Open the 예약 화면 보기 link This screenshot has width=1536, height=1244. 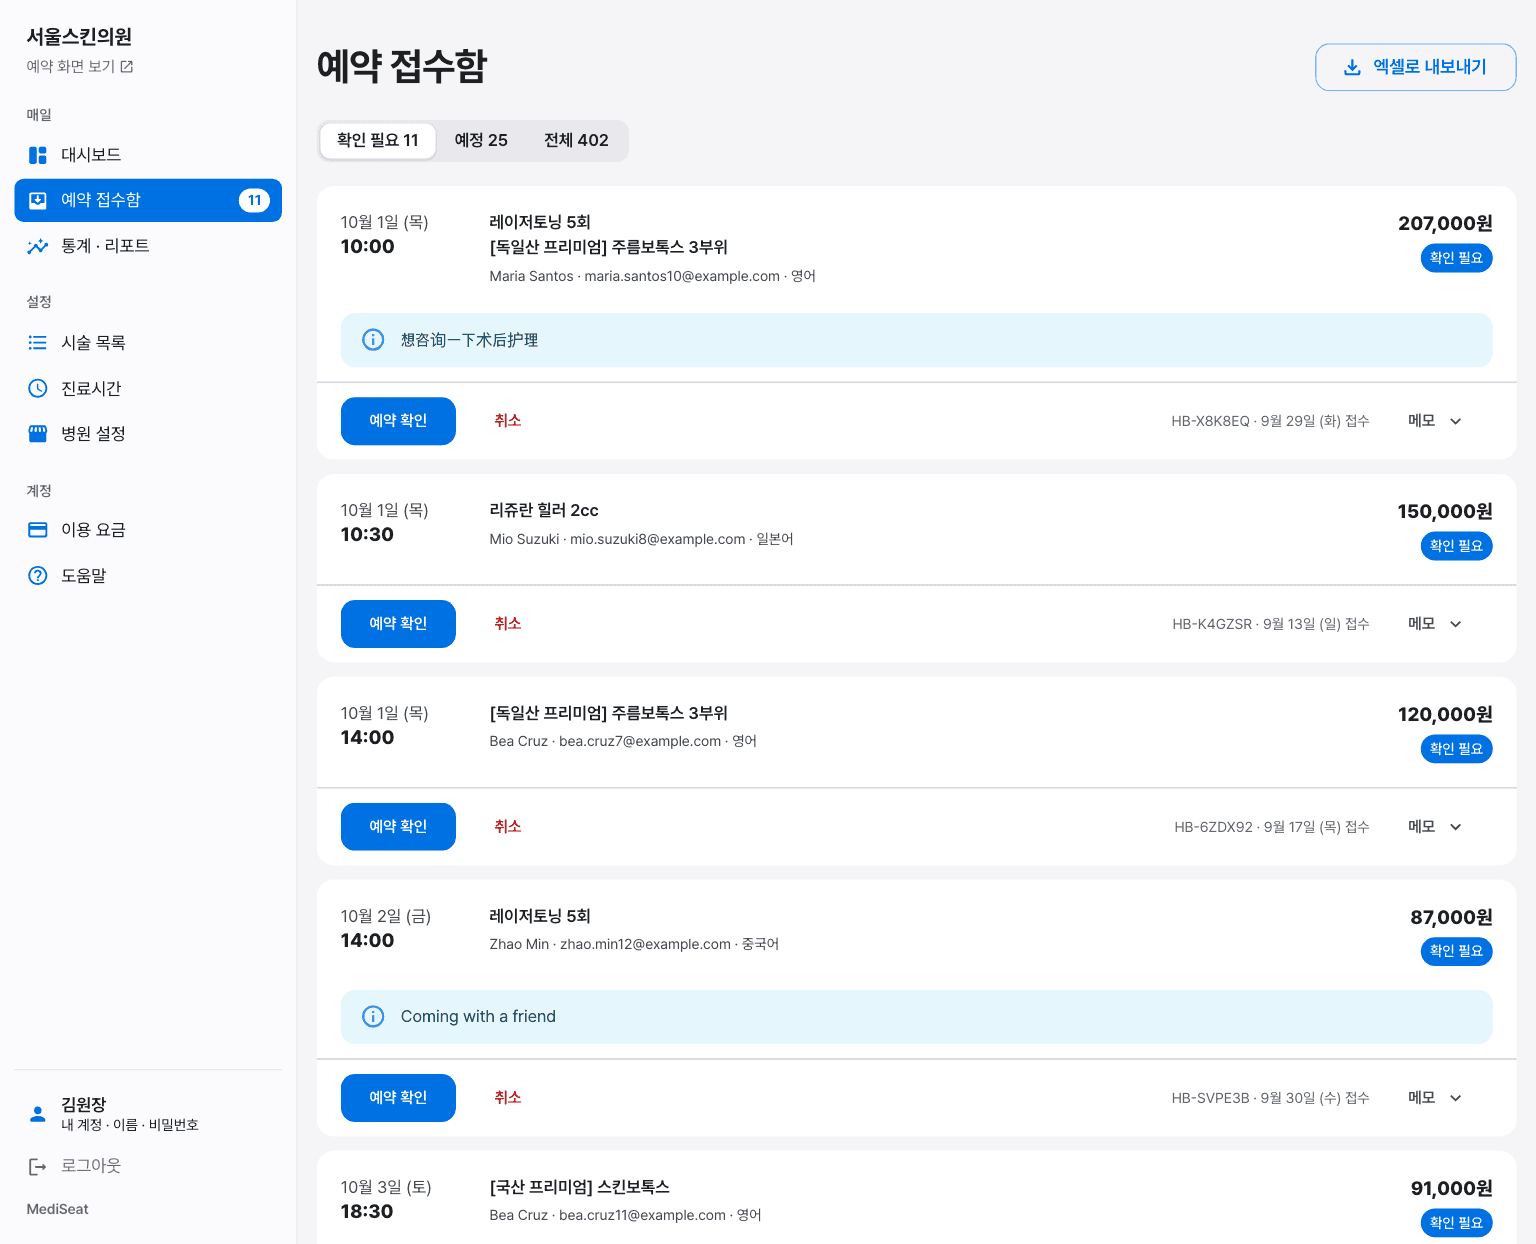point(80,67)
